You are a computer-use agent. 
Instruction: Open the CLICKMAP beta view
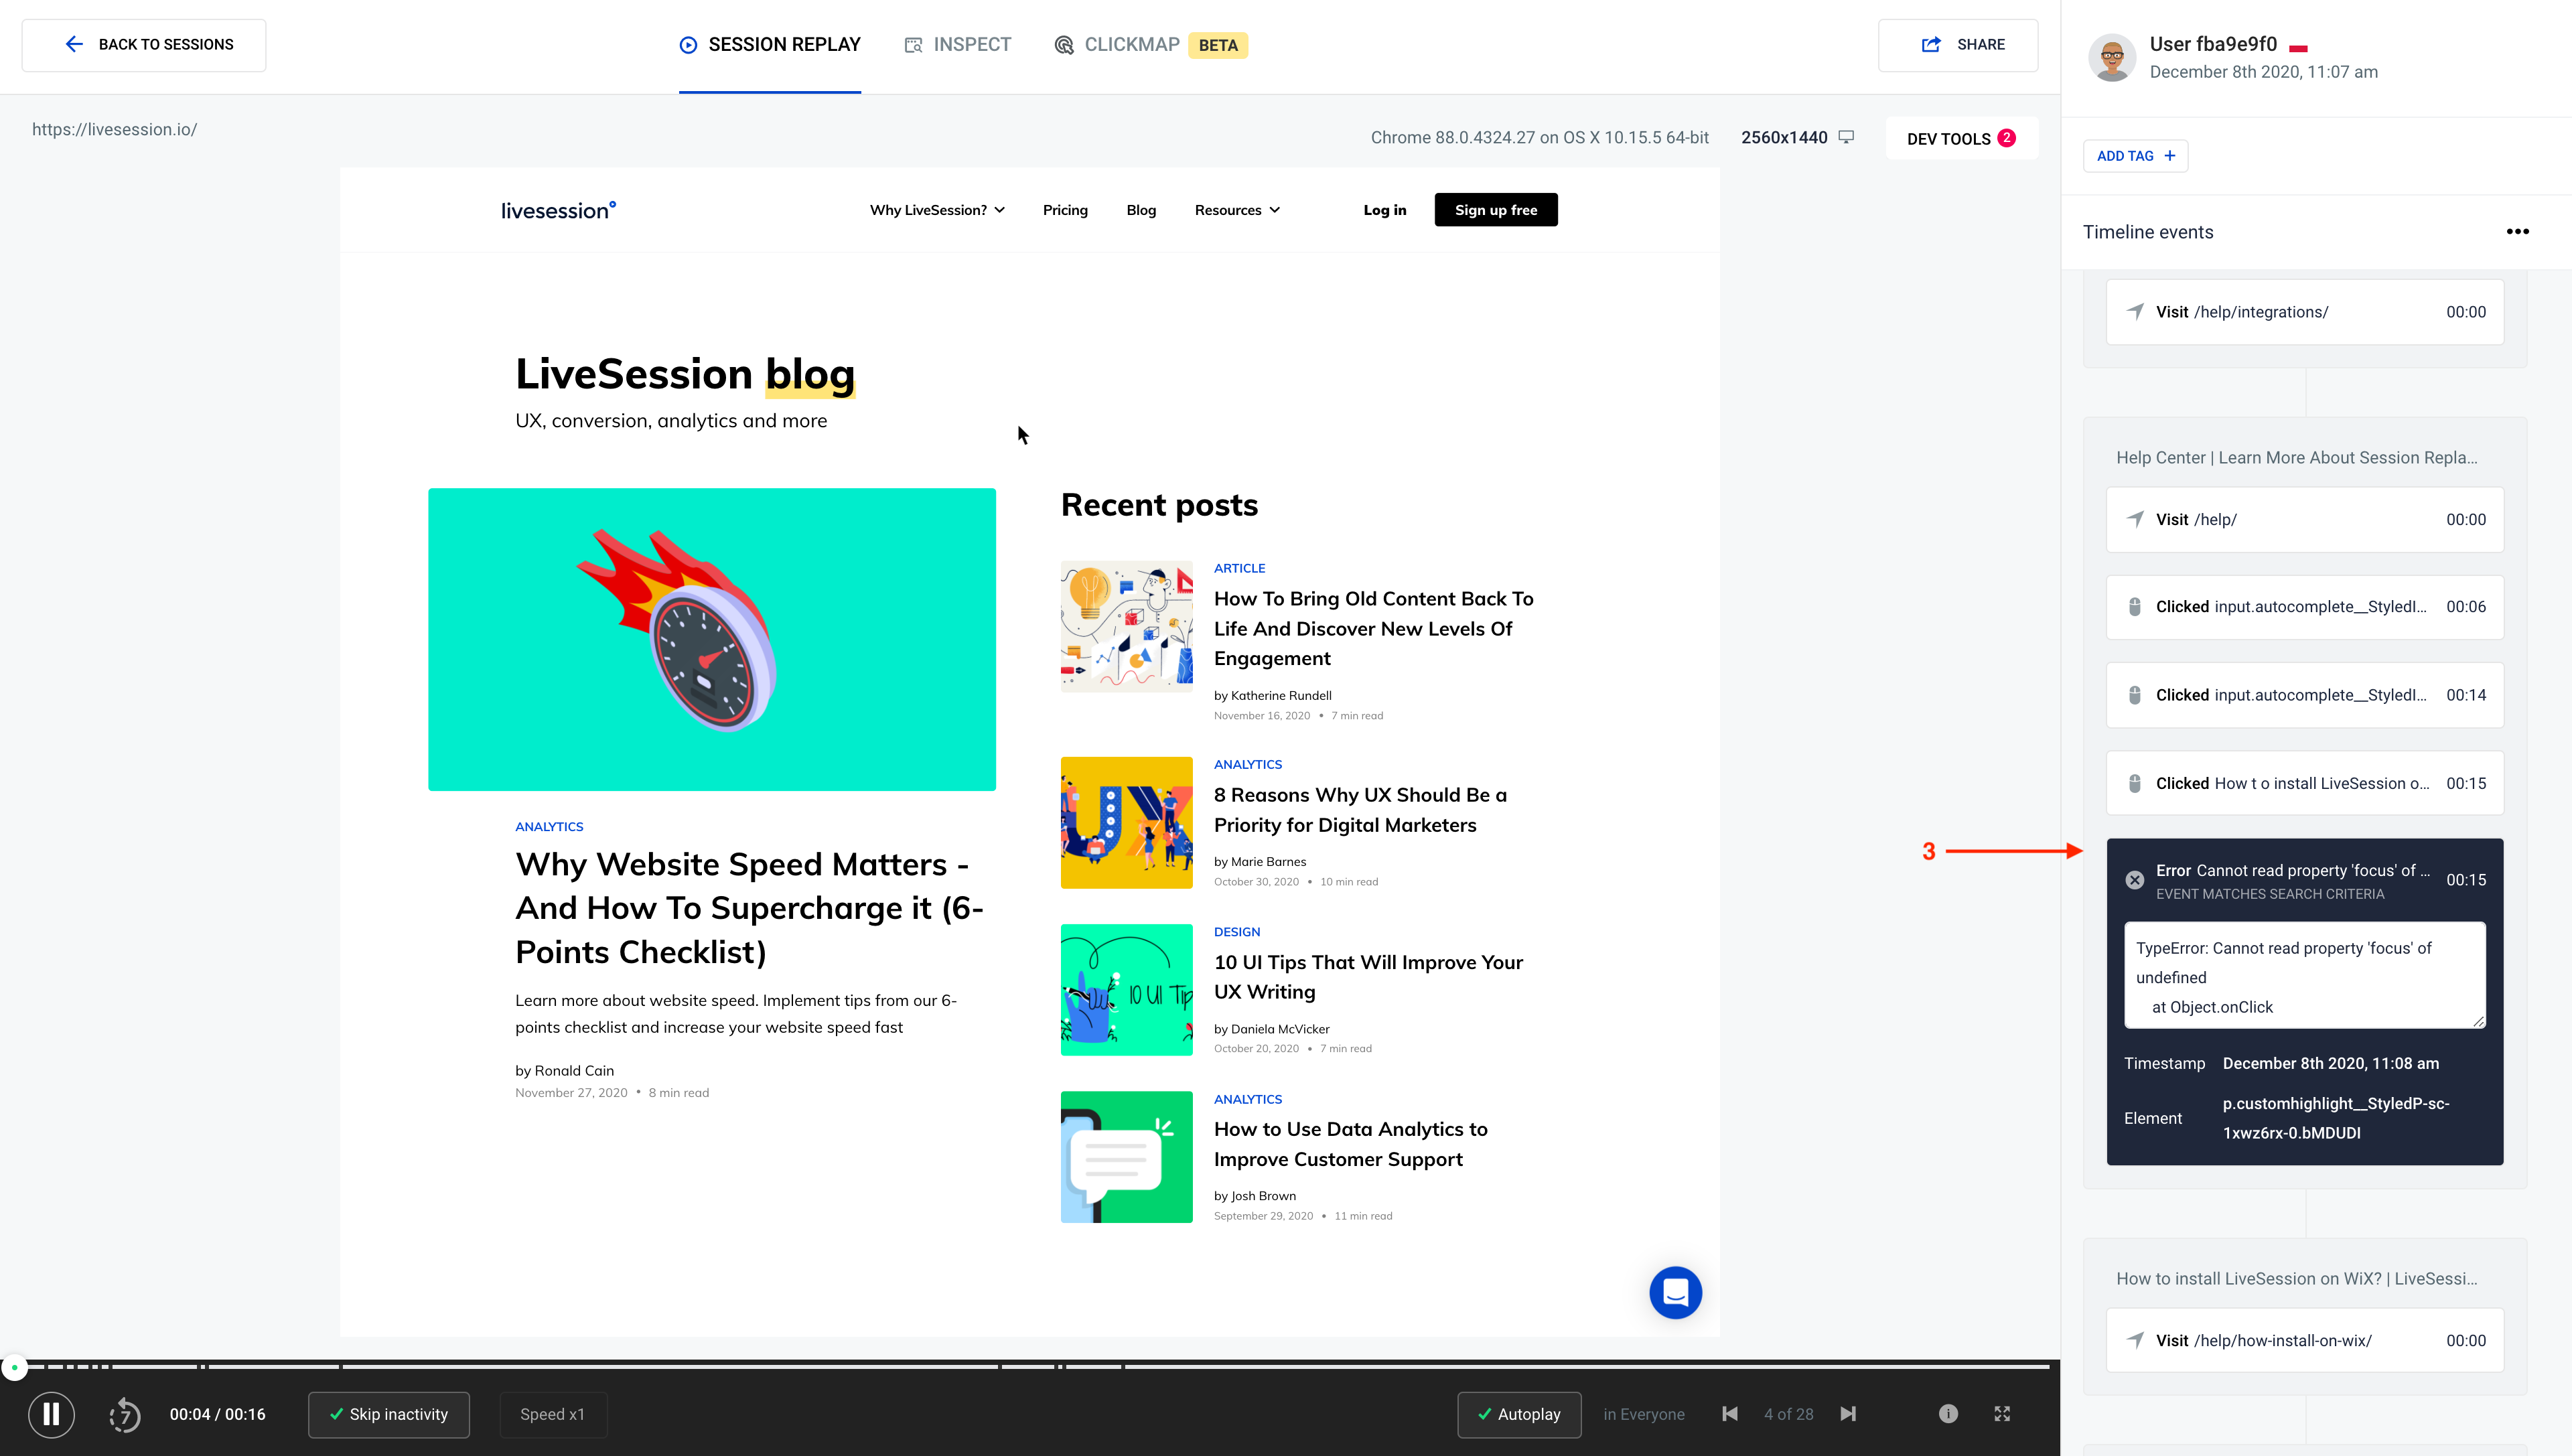coord(1131,44)
